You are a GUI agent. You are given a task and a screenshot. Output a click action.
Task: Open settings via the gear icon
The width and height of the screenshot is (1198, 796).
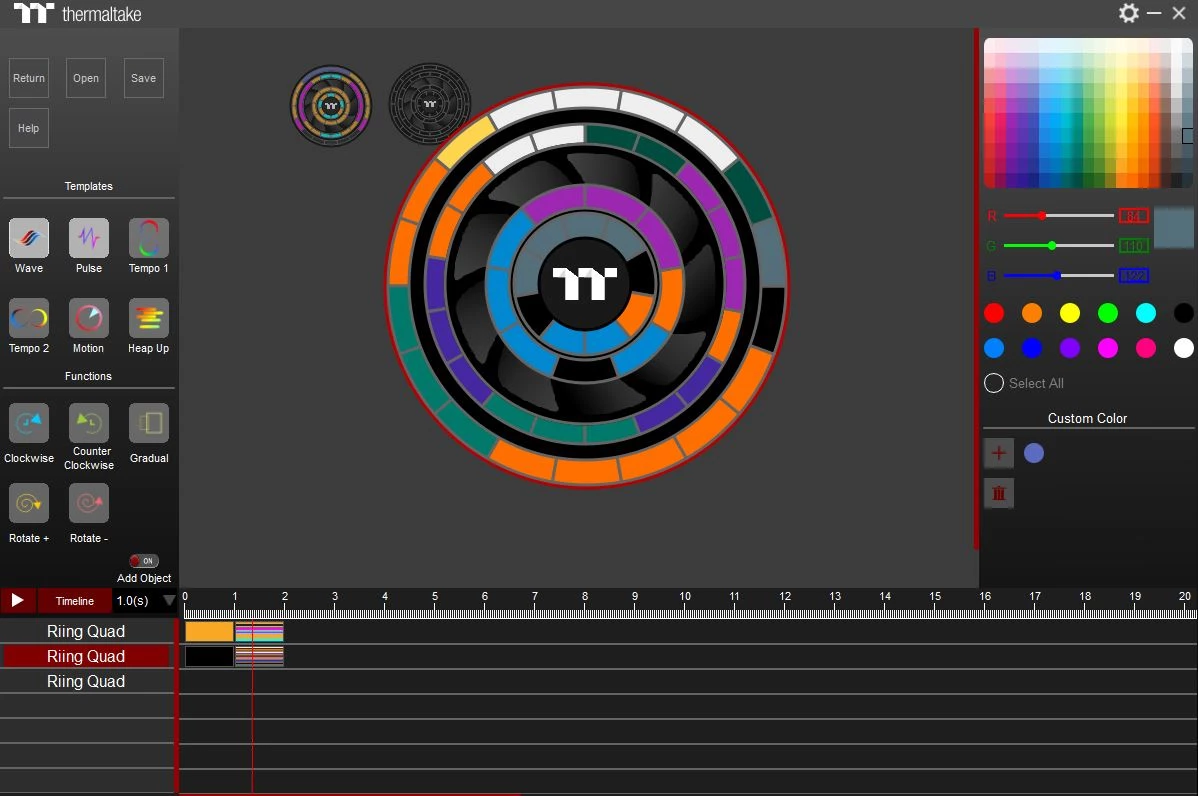click(x=1128, y=13)
